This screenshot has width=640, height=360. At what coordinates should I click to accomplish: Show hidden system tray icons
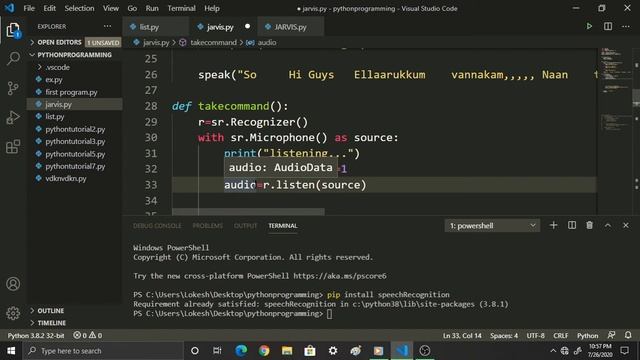click(553, 351)
